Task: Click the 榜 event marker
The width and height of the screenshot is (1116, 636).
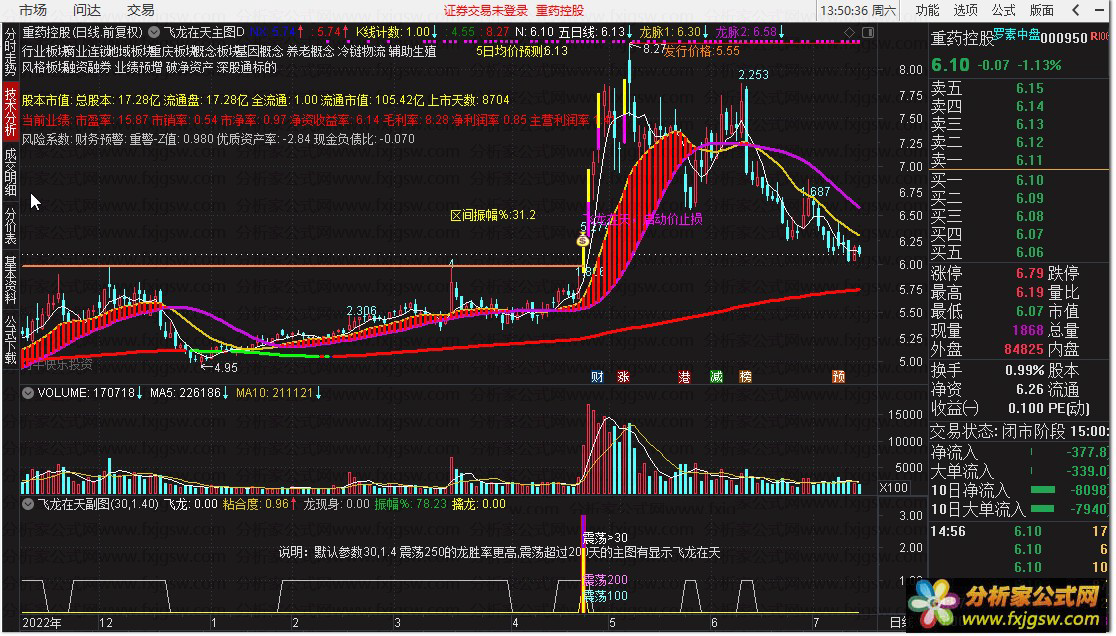Action: [x=745, y=377]
